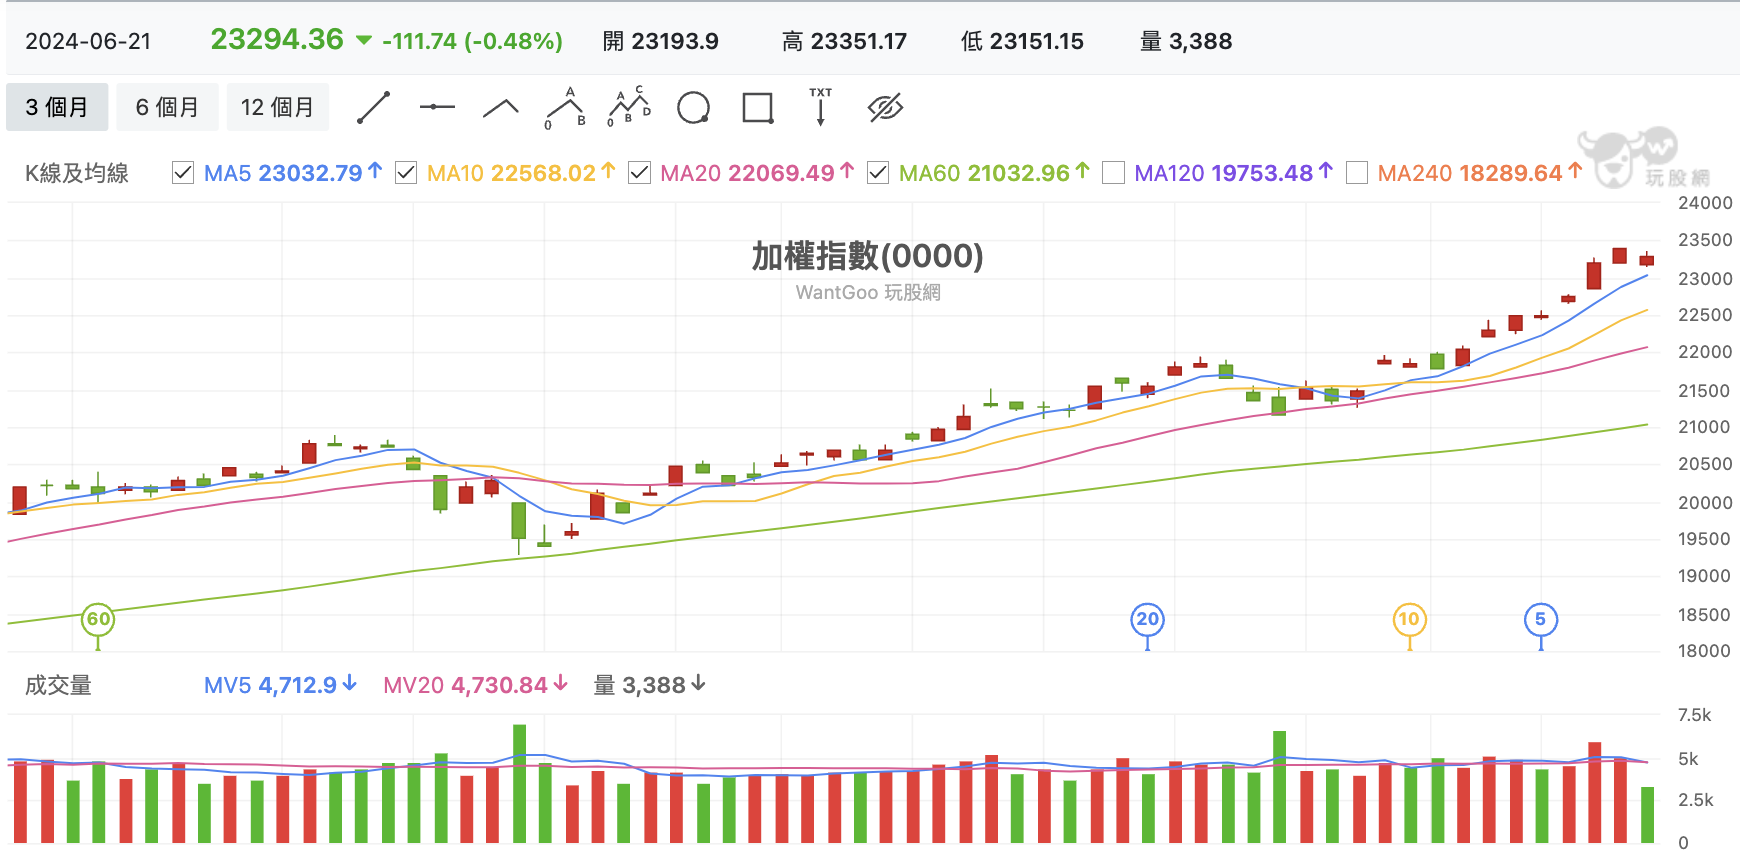Click the MA120 19753.48 label
This screenshot has width=1740, height=858.
point(1232,173)
